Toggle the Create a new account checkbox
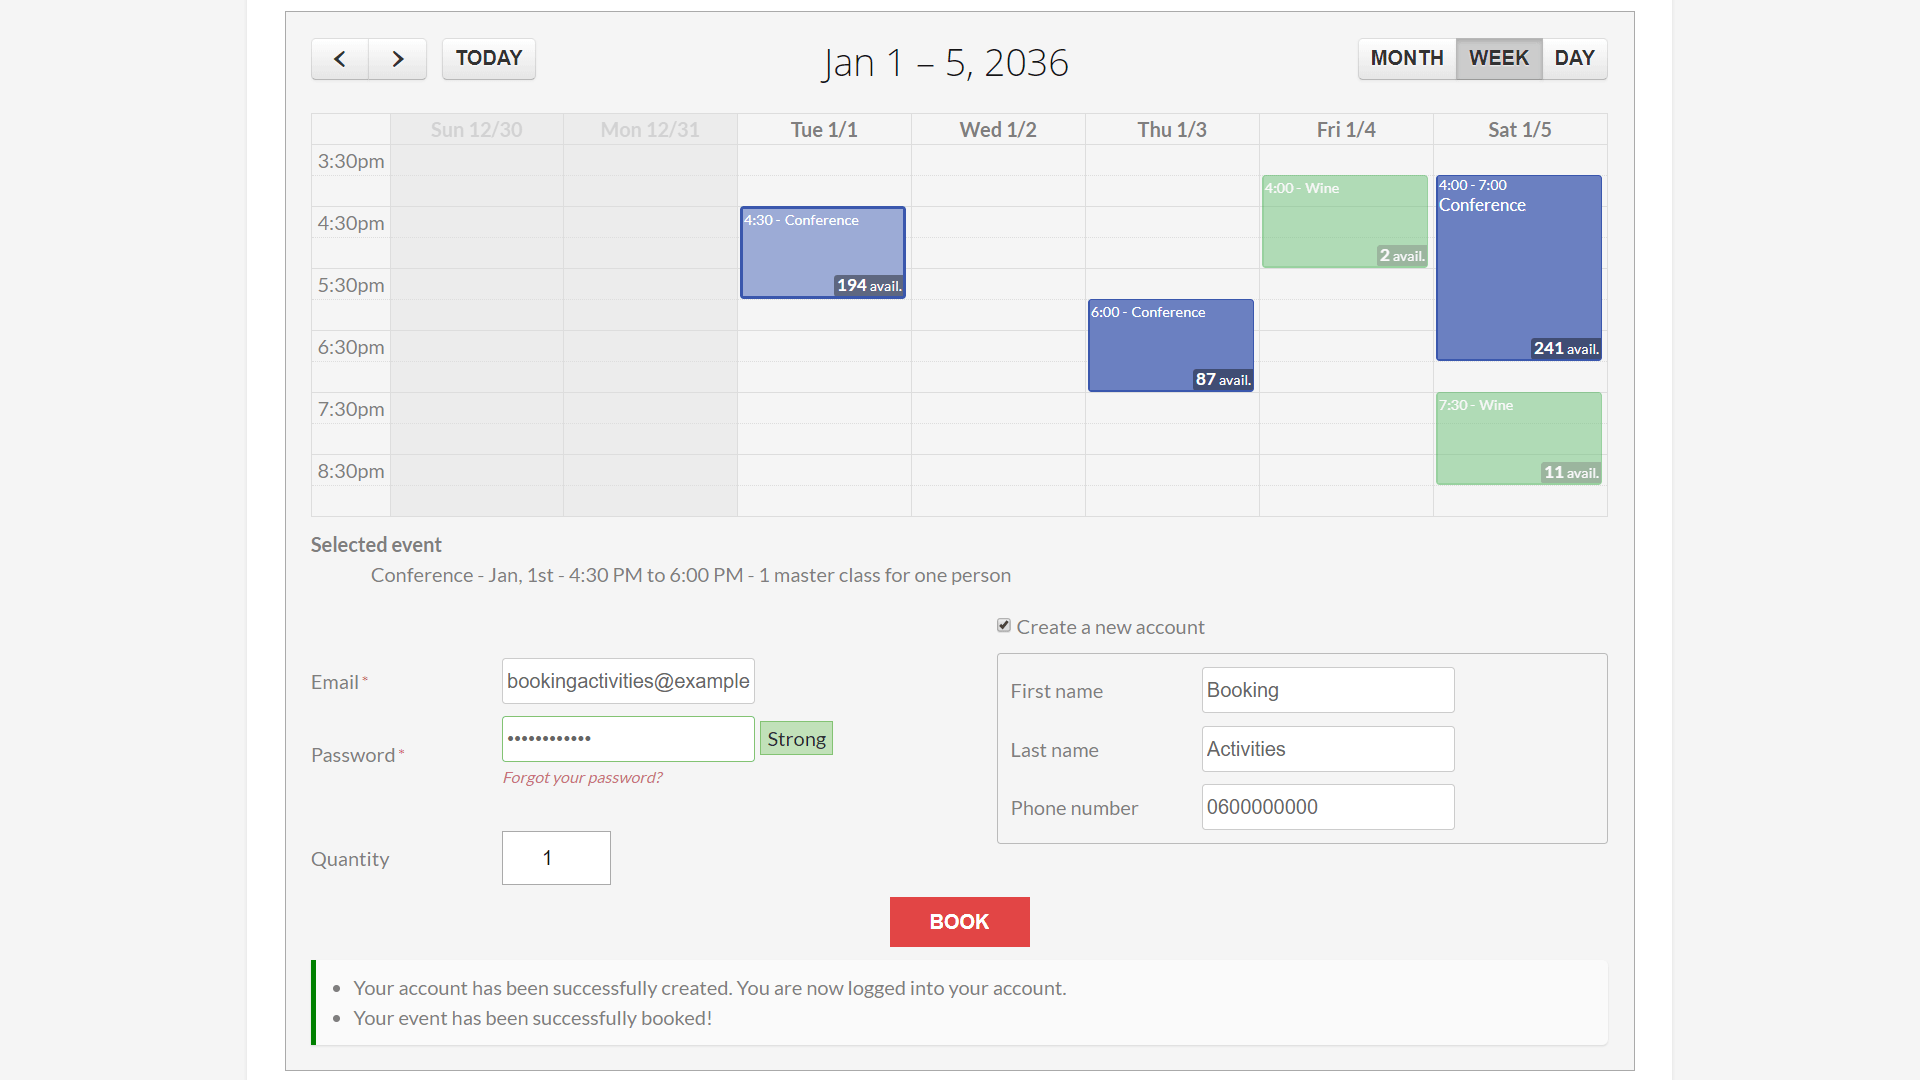 (1004, 625)
